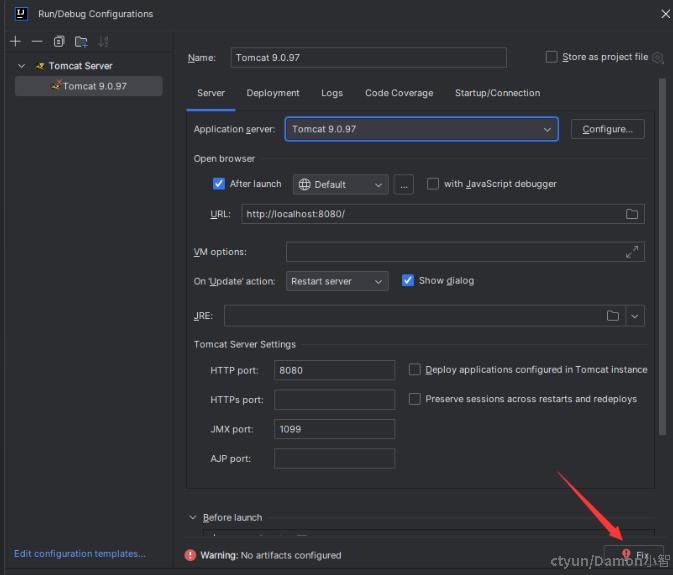
Task: Click the gear icon beside Store as project file
Action: (658, 57)
